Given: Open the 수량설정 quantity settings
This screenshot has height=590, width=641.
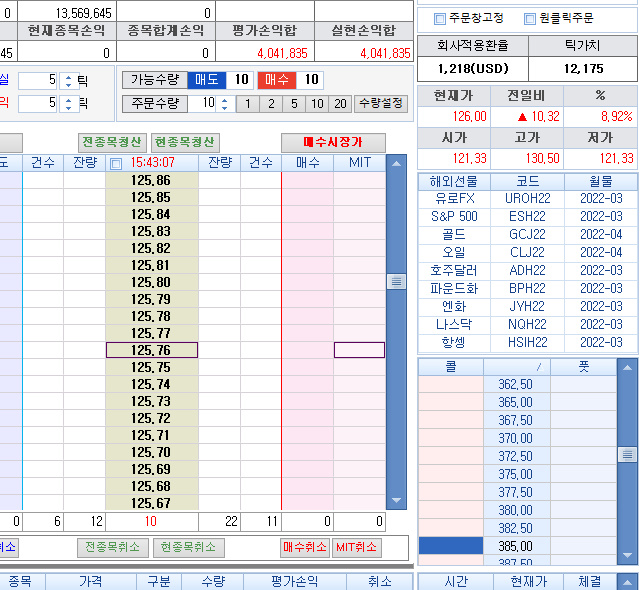Looking at the screenshot, I should click(x=381, y=103).
